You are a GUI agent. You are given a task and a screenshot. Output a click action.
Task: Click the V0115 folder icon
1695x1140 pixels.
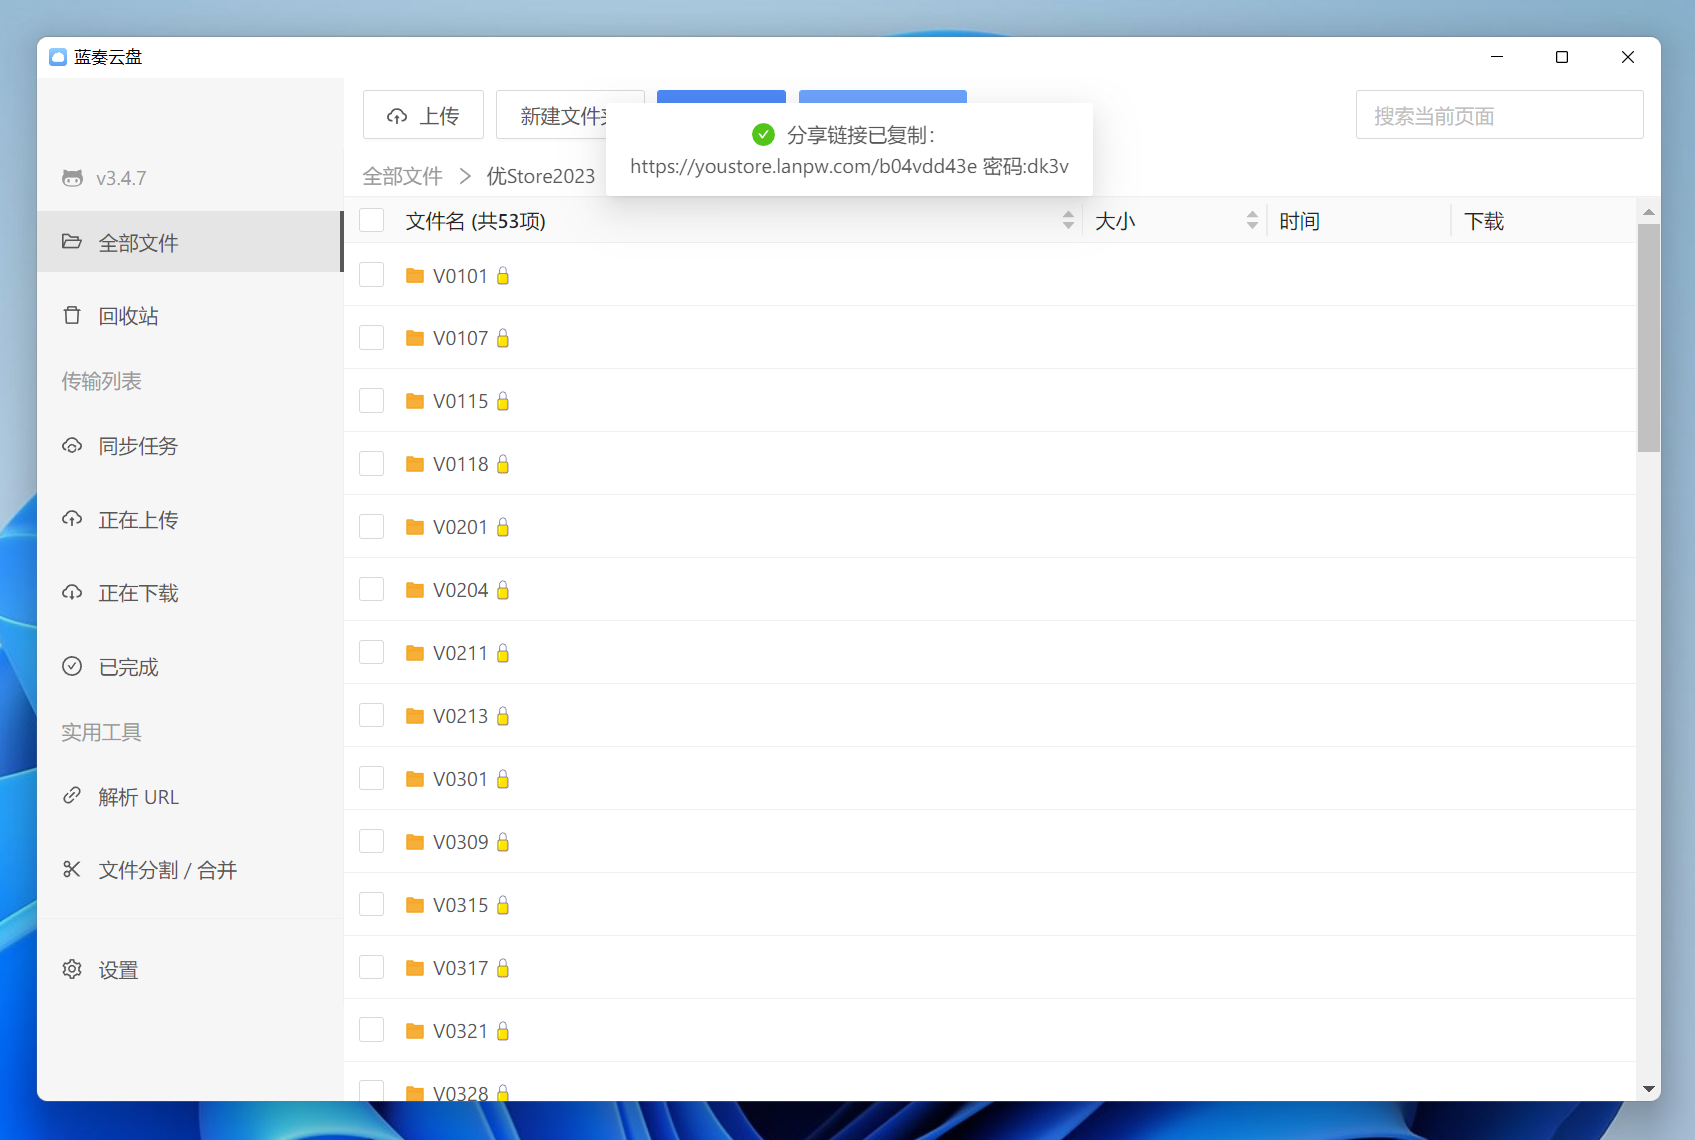tap(415, 401)
